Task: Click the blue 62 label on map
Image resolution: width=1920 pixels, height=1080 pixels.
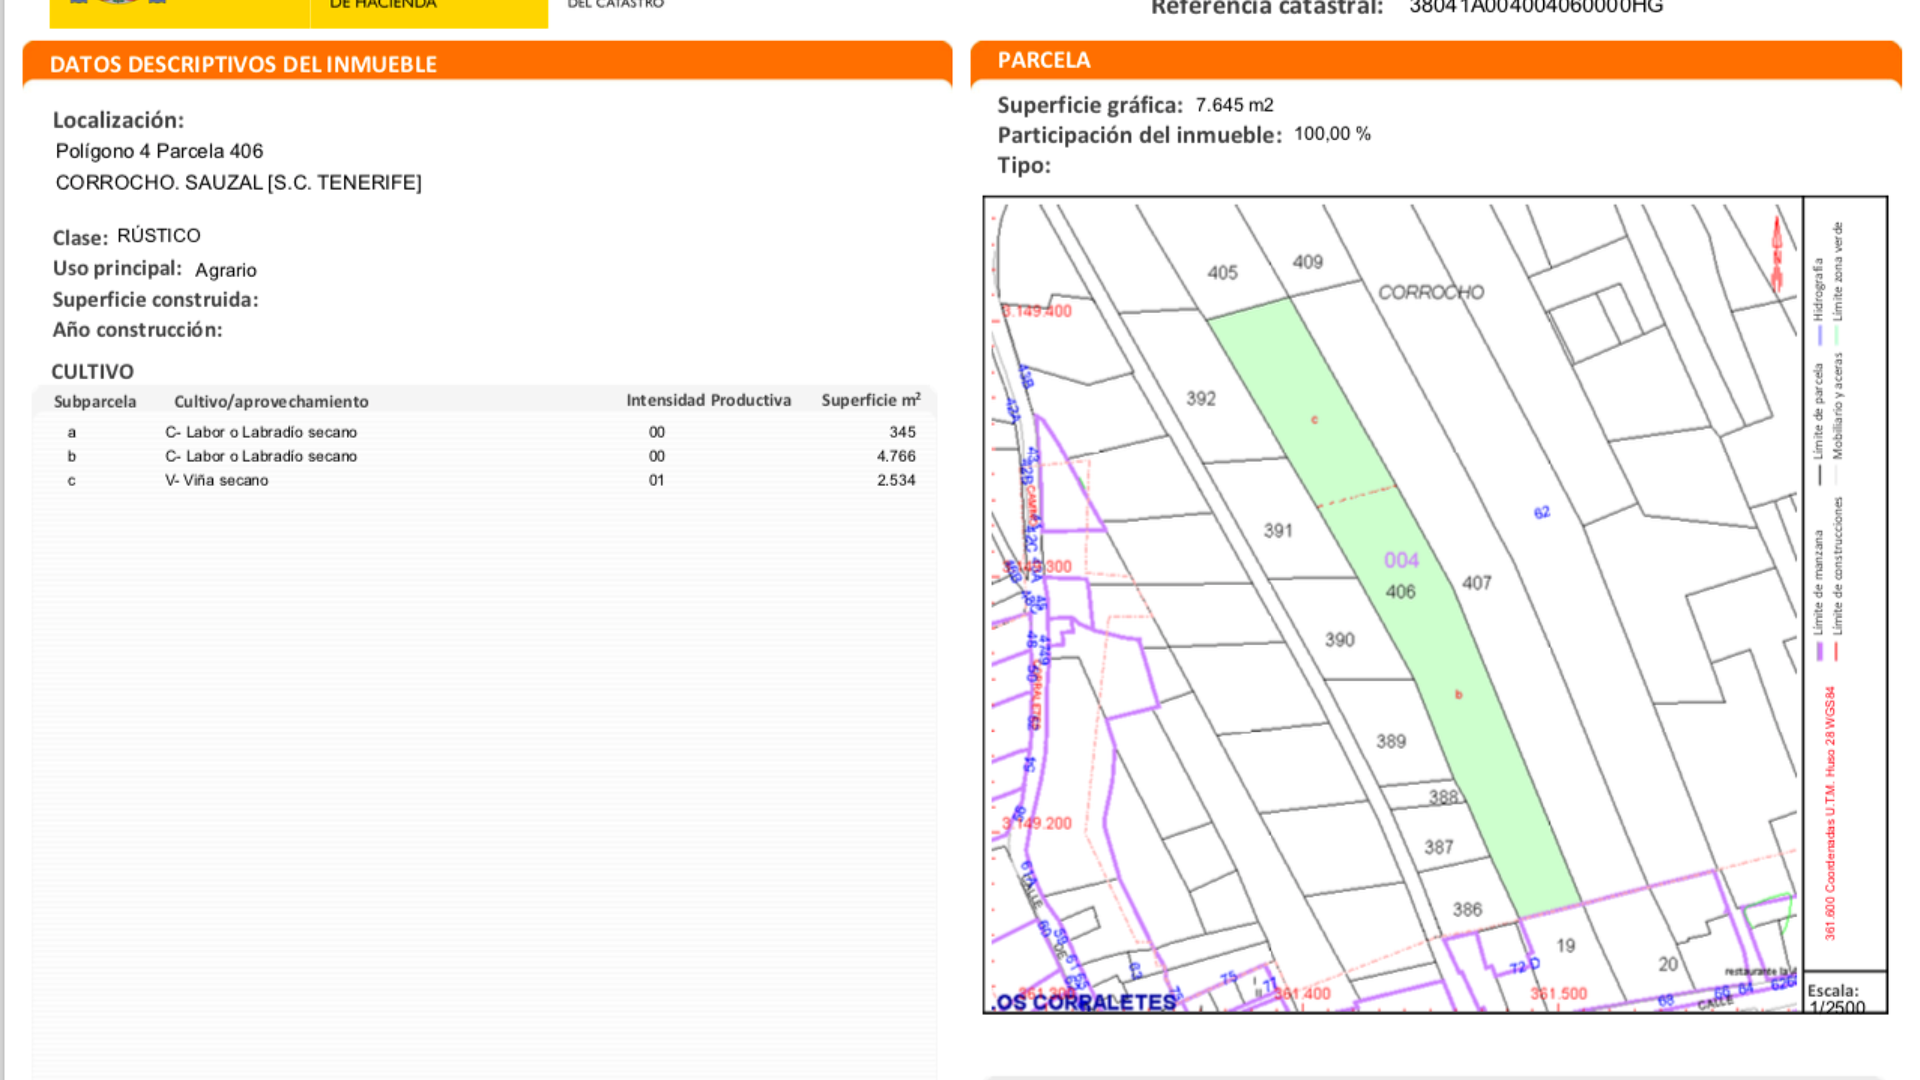Action: (x=1541, y=513)
